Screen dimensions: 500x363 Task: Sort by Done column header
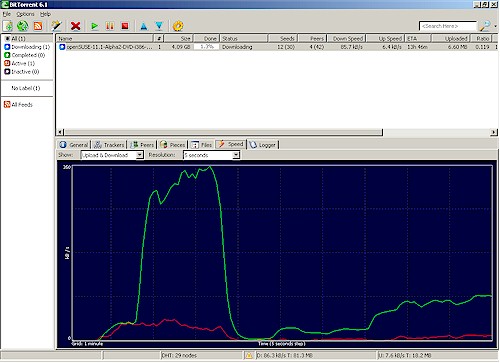point(206,38)
